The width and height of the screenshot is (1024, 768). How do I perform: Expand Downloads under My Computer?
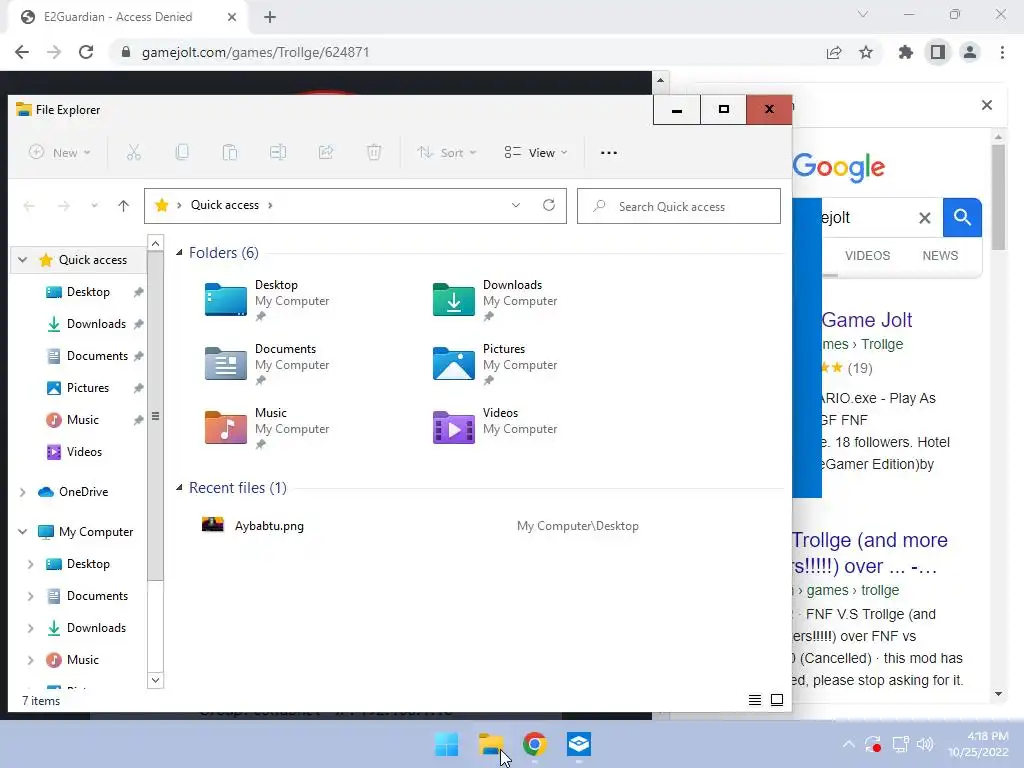tap(30, 628)
